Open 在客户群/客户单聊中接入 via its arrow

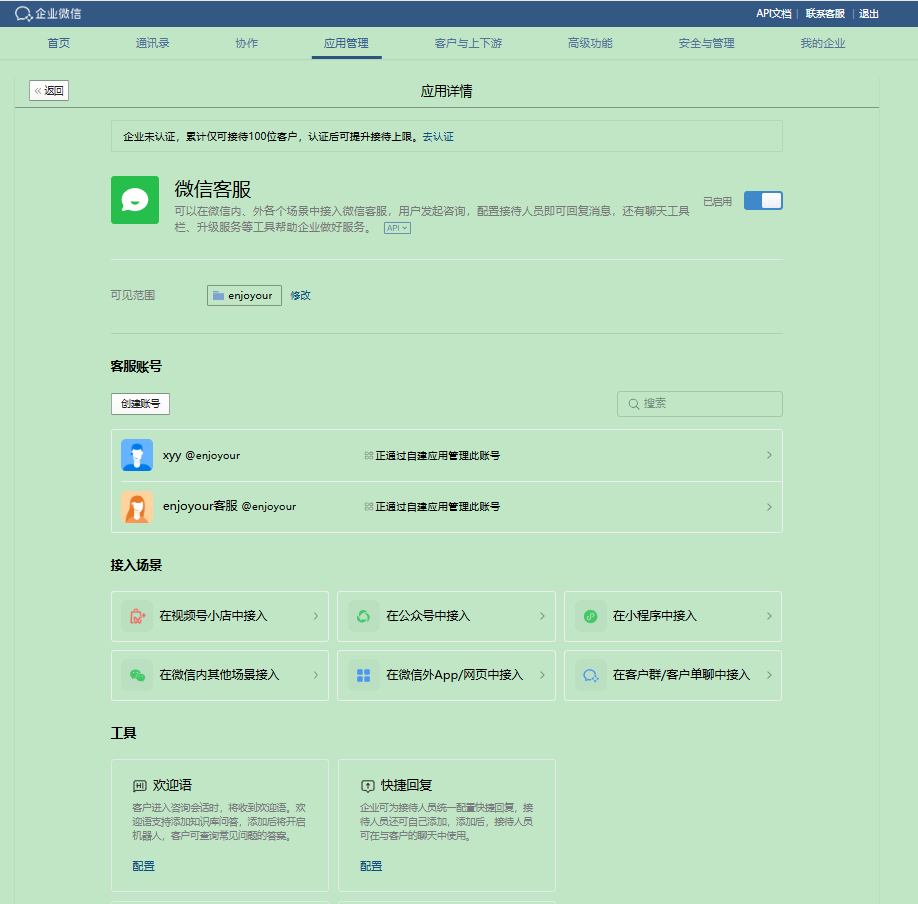tap(769, 675)
